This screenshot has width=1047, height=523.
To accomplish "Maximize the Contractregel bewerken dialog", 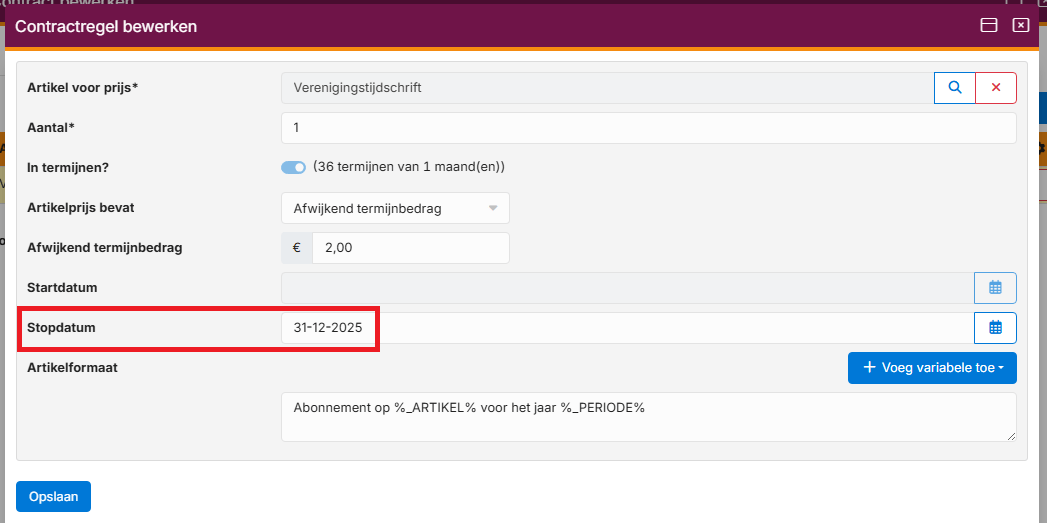I will 989,26.
